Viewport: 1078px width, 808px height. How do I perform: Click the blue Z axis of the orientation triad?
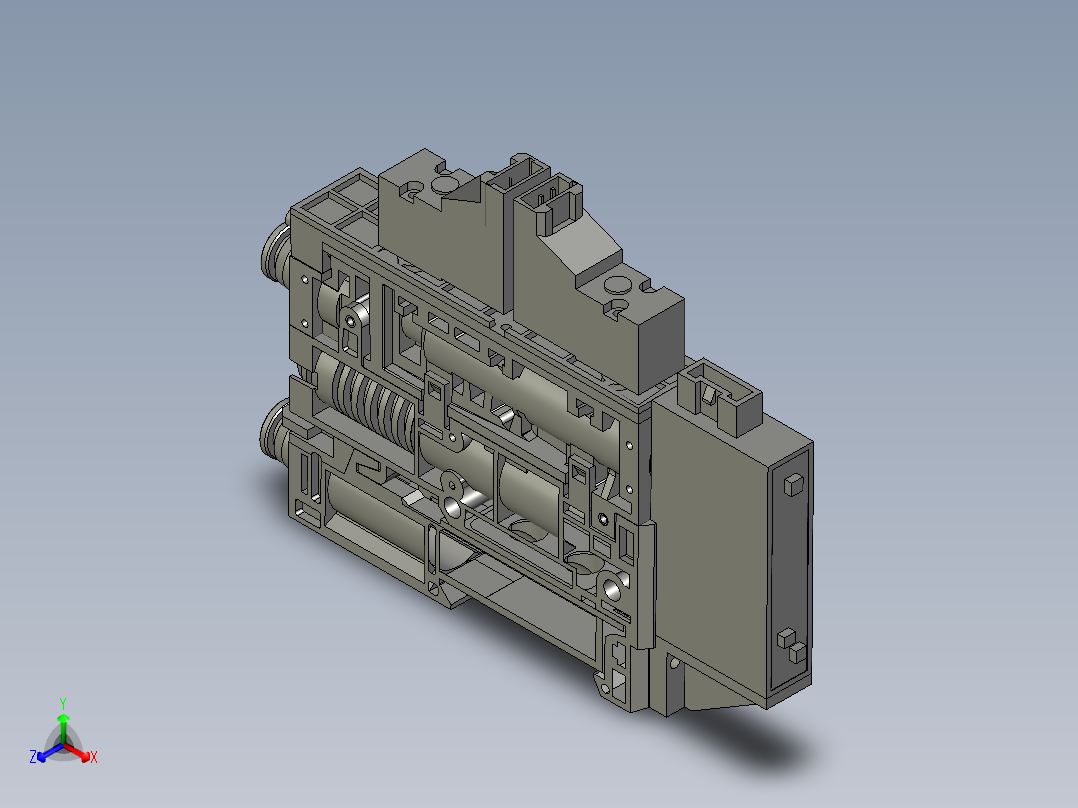50,752
